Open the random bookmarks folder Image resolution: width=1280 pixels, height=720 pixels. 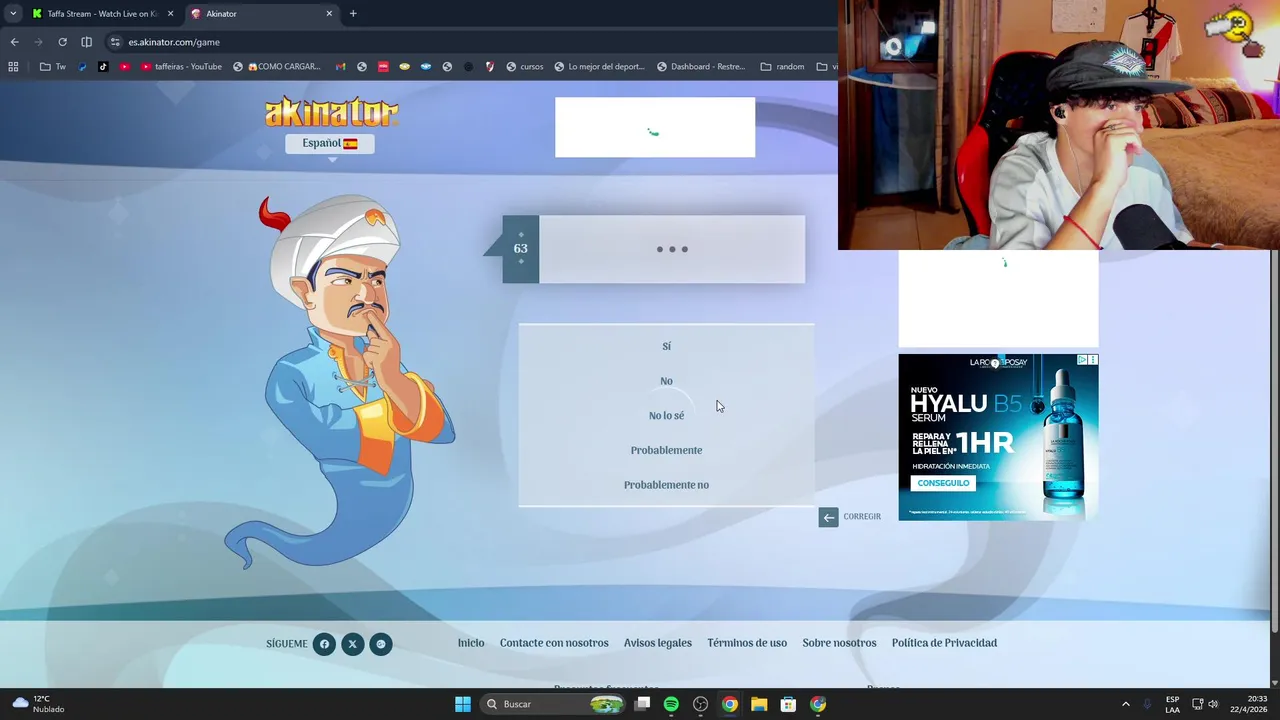click(782, 67)
